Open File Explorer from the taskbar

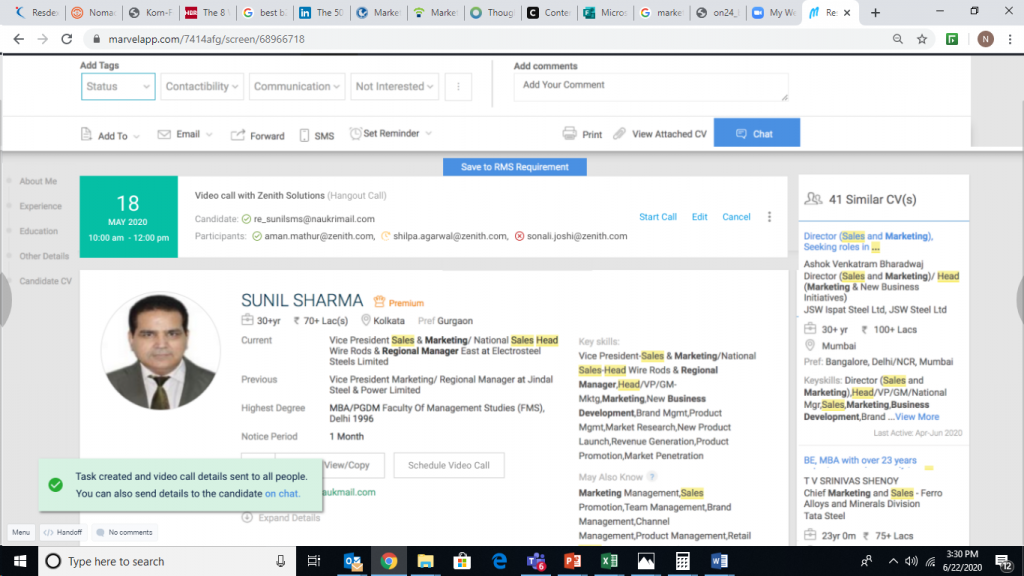pos(426,561)
